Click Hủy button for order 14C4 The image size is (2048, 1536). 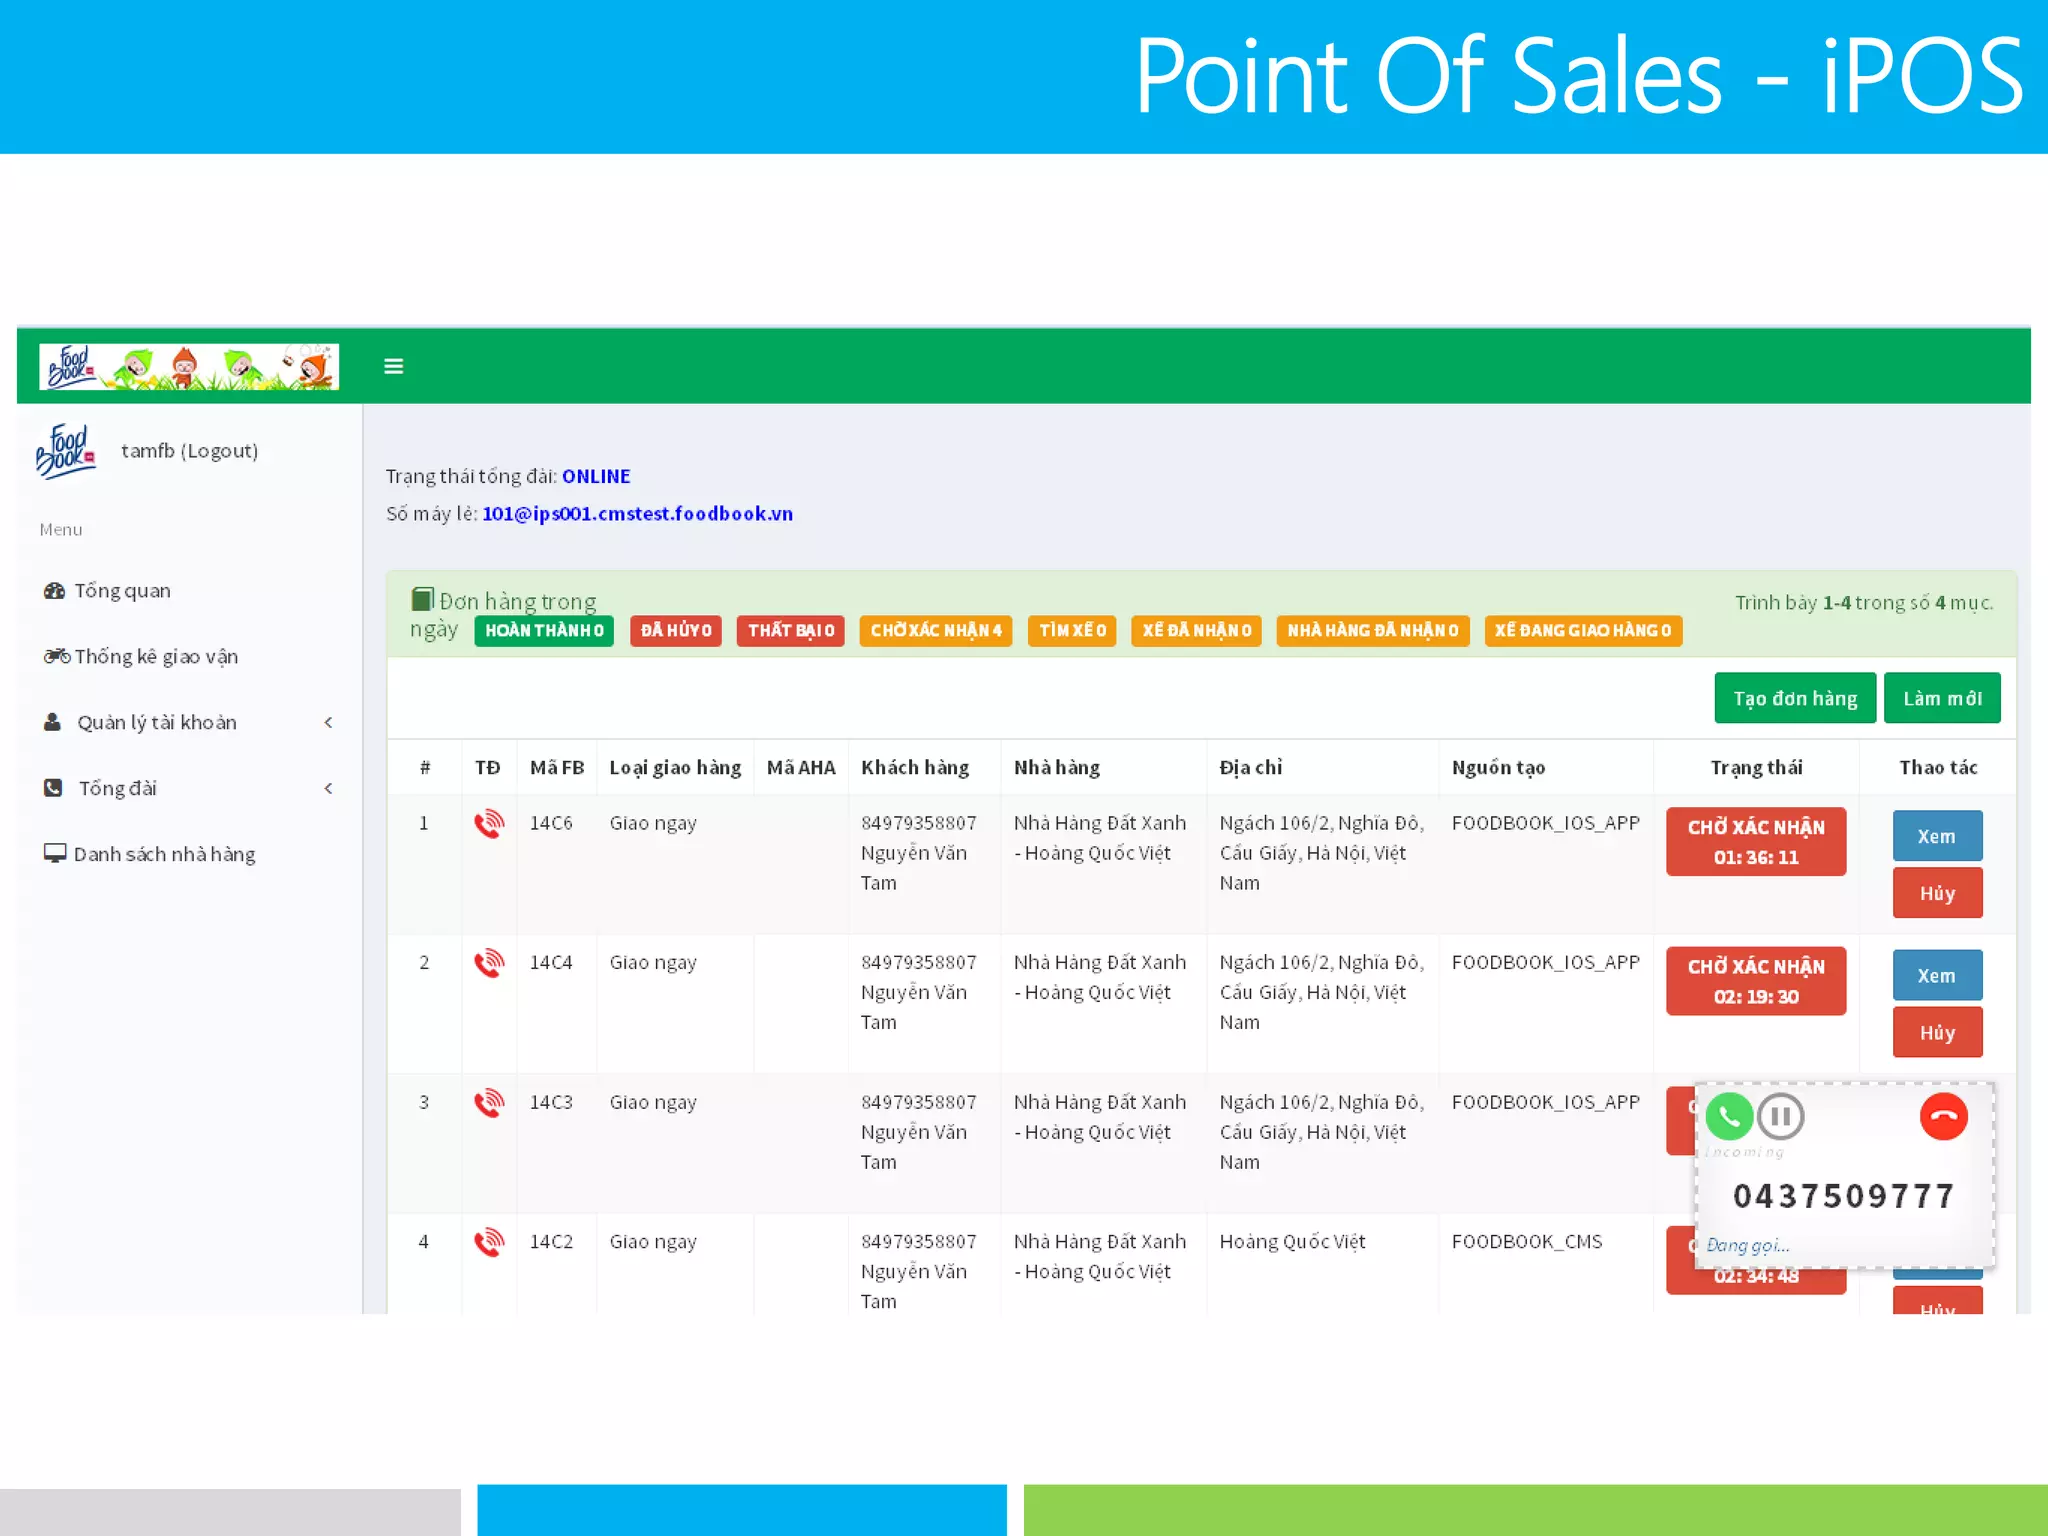click(x=1937, y=1033)
